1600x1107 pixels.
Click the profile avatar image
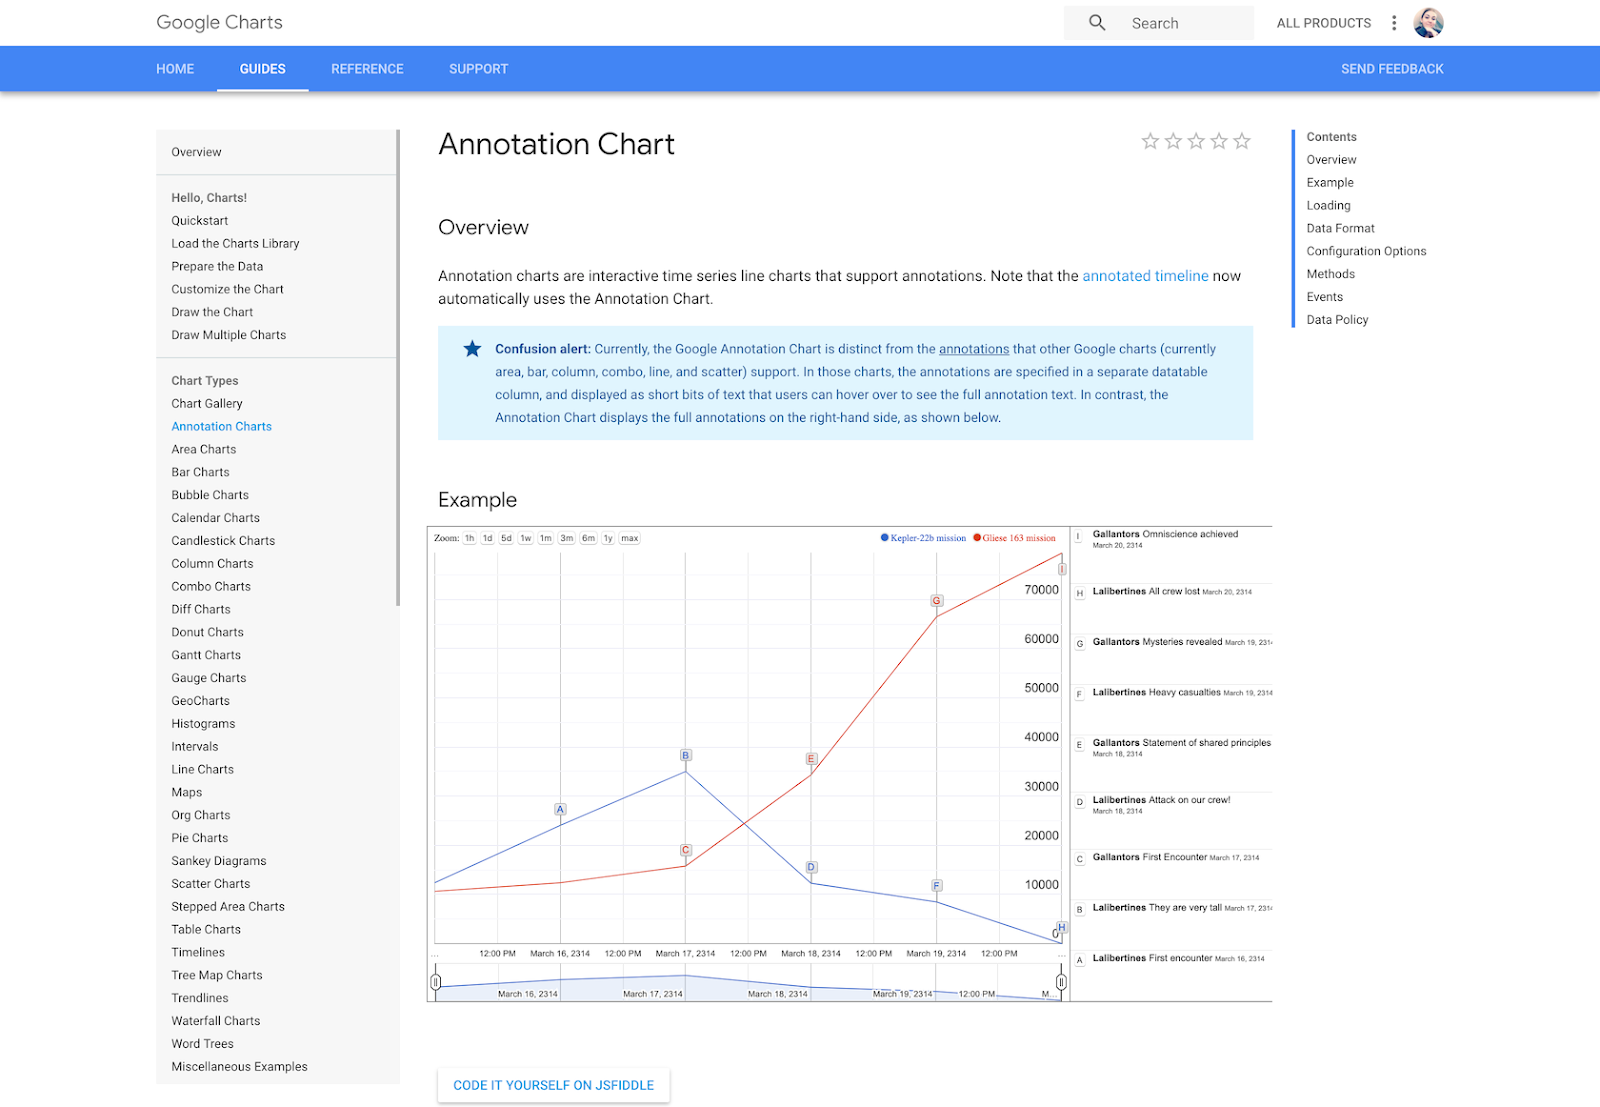pos(1429,22)
